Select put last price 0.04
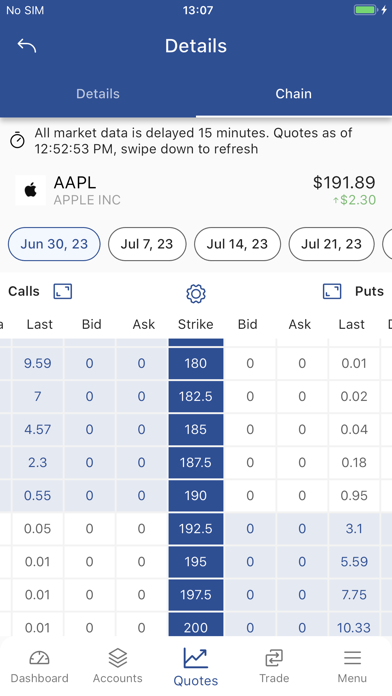Screen dimensions: 392x696 pos(354,430)
